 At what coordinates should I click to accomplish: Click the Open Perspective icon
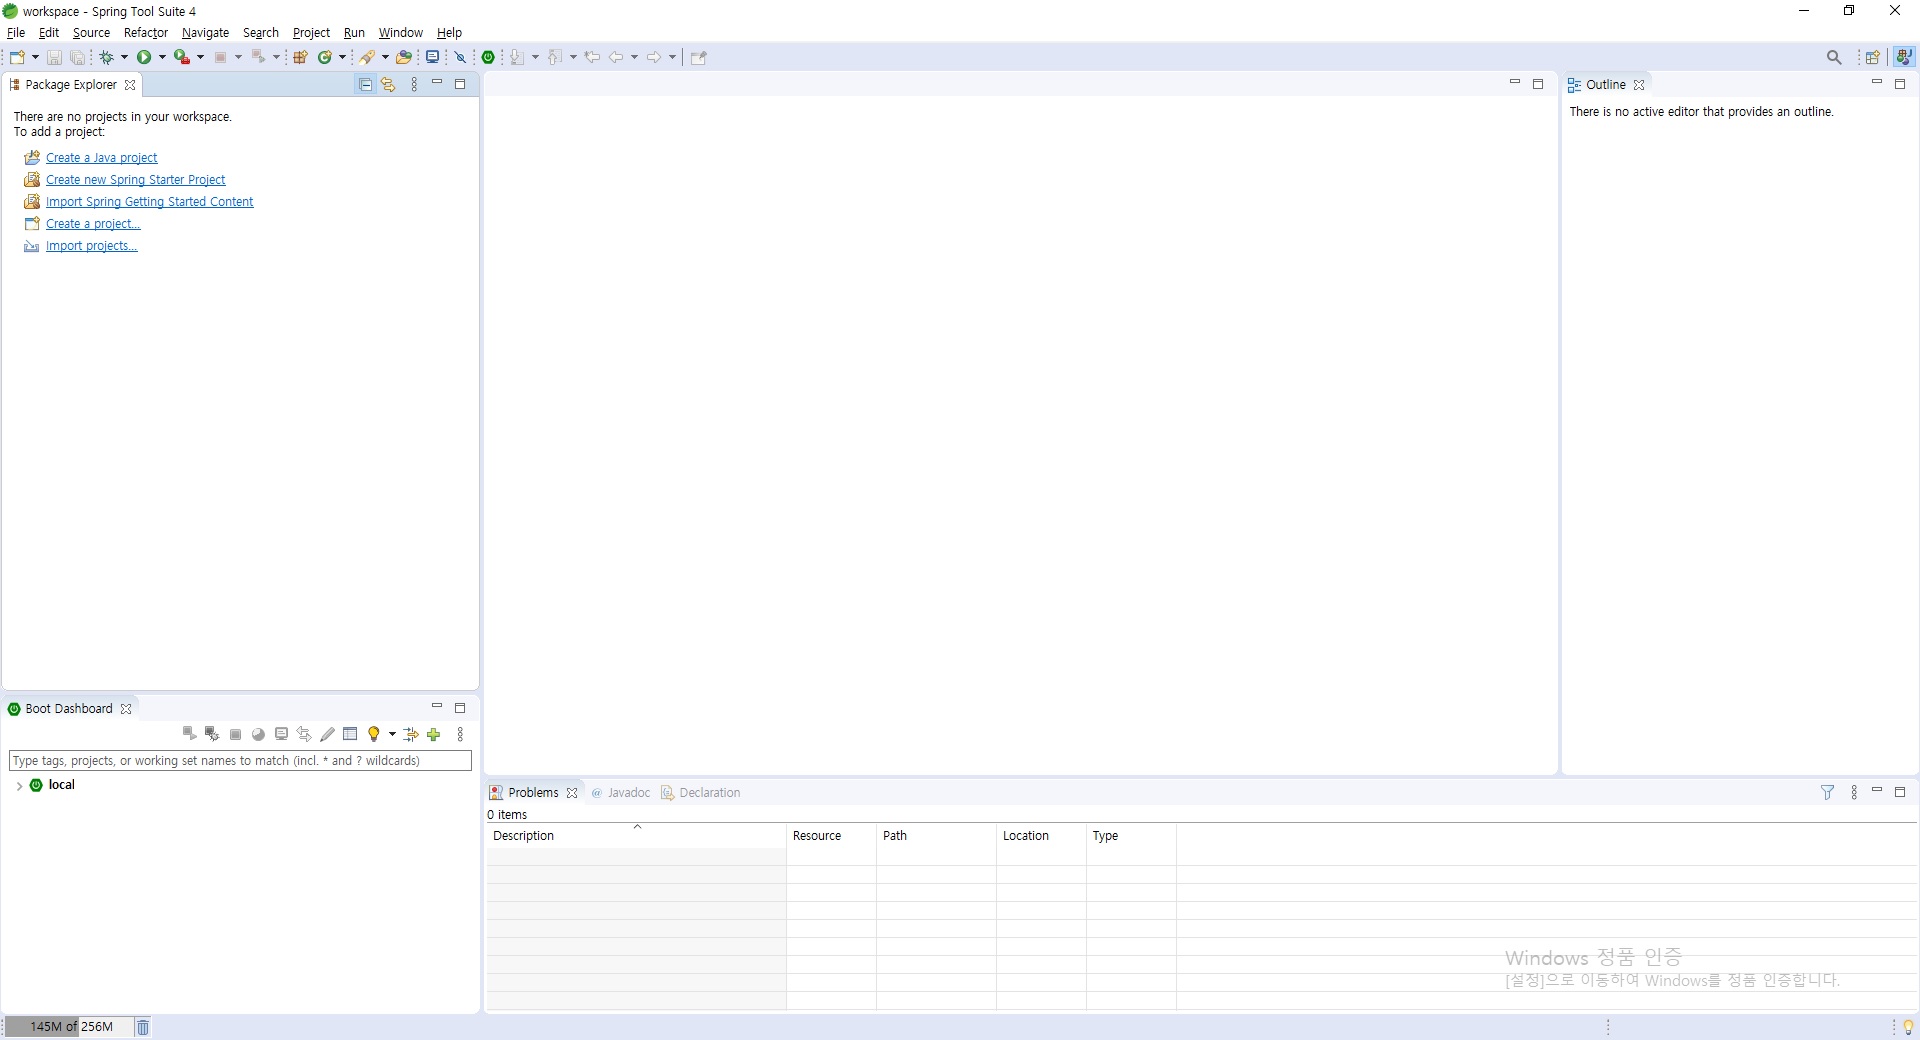click(x=1873, y=57)
